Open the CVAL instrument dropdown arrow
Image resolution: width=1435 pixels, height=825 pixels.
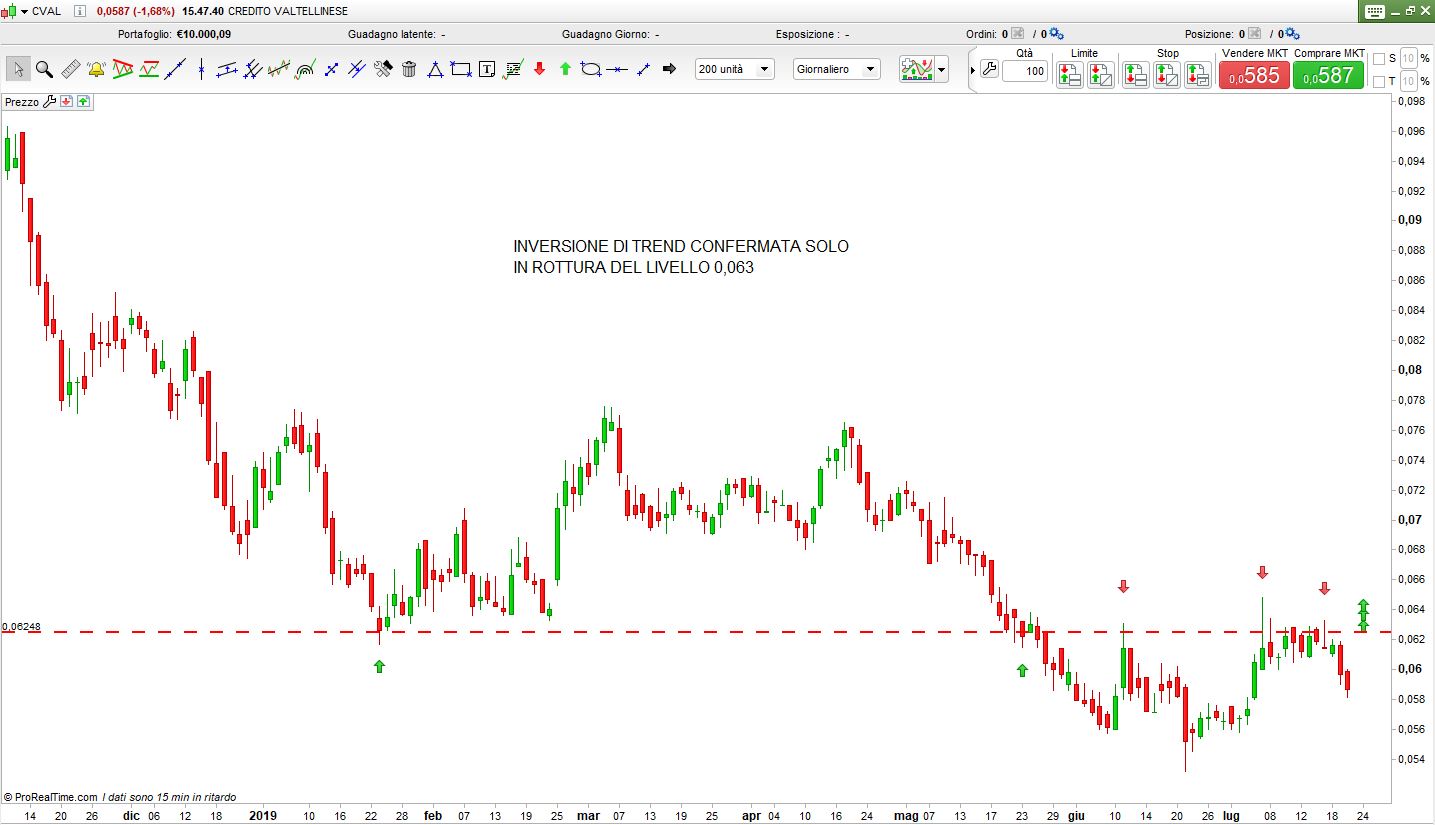tap(24, 11)
